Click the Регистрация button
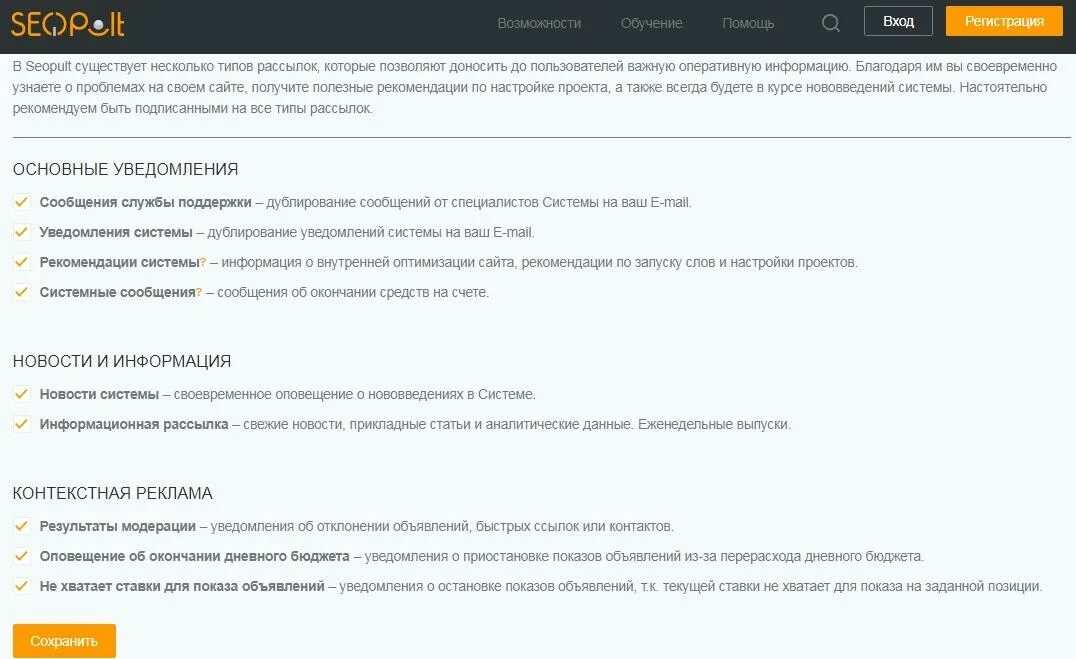The image size is (1076, 659). pyautogui.click(x=1004, y=21)
